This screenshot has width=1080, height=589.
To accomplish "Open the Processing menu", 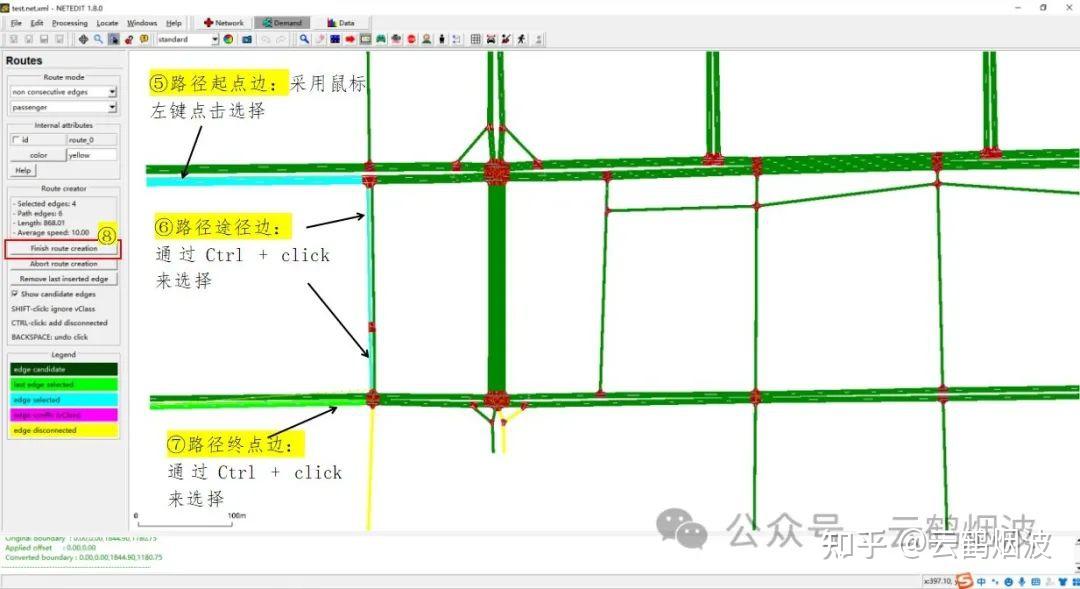I will coord(69,22).
